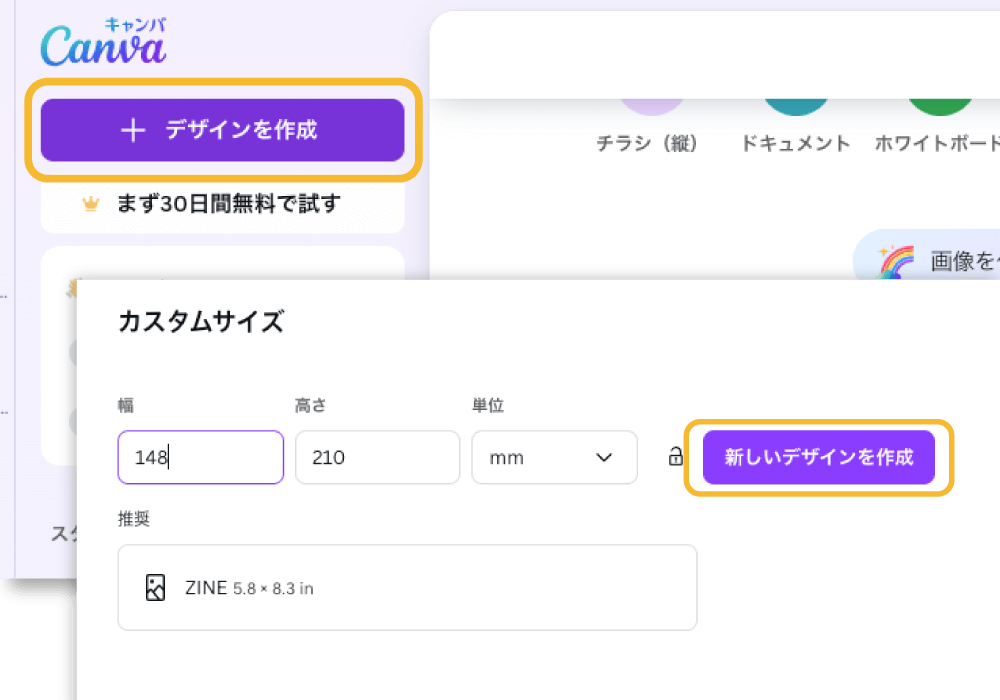This screenshot has width=1000, height=700.
Task: Click the 高さ height input showing 210
Action: pyautogui.click(x=377, y=457)
